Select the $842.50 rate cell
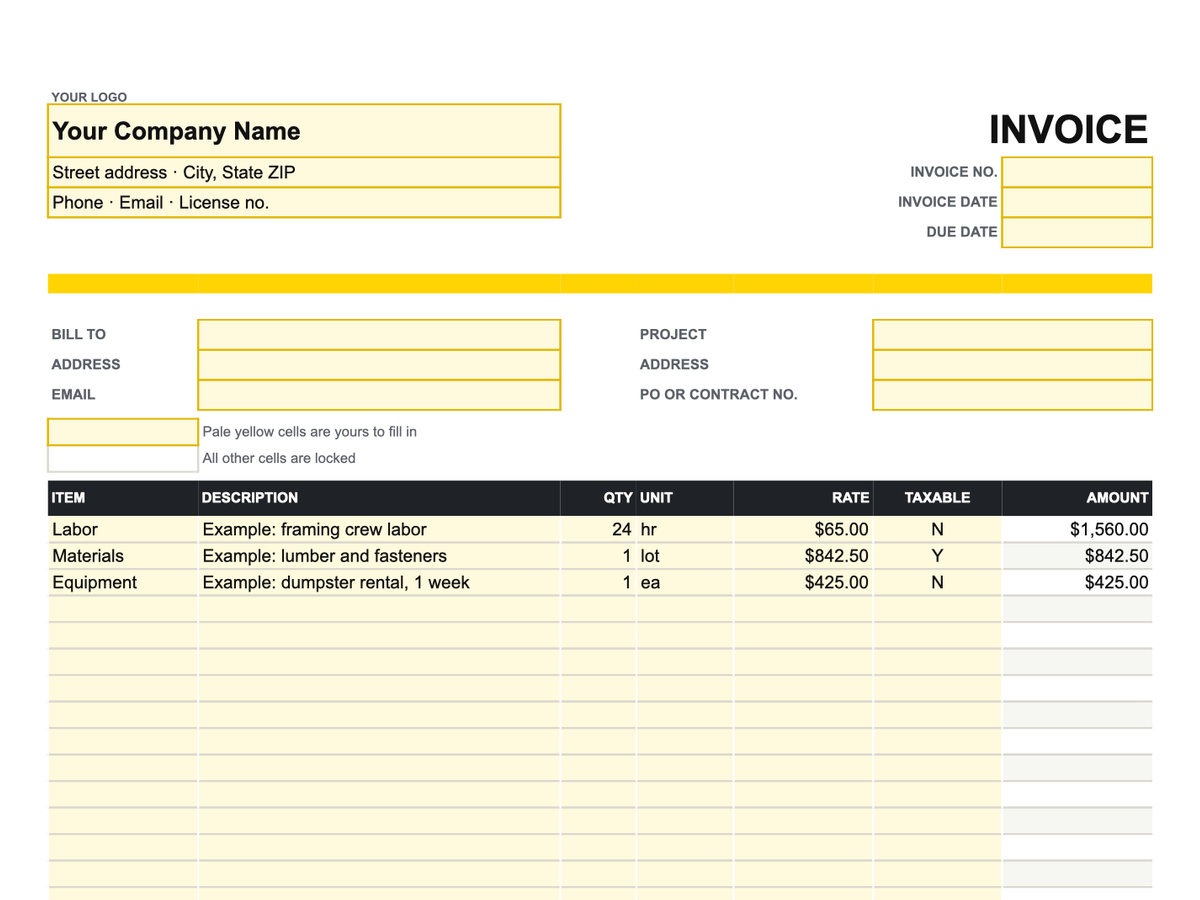 pyautogui.click(x=803, y=556)
